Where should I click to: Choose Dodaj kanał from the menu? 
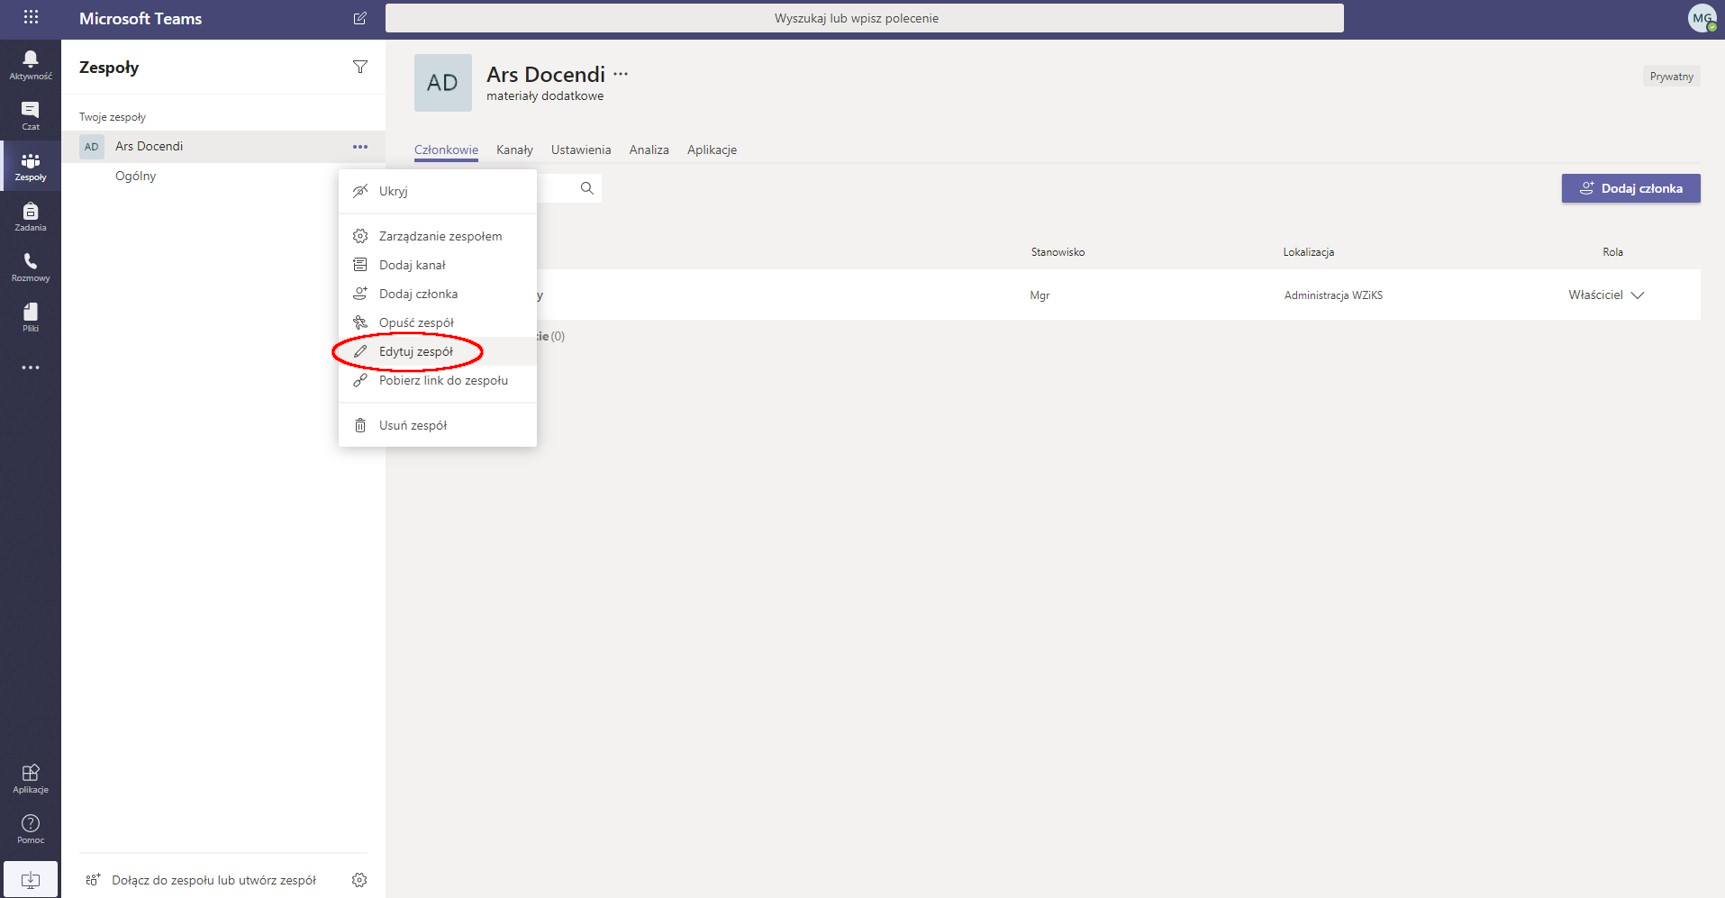438,265
